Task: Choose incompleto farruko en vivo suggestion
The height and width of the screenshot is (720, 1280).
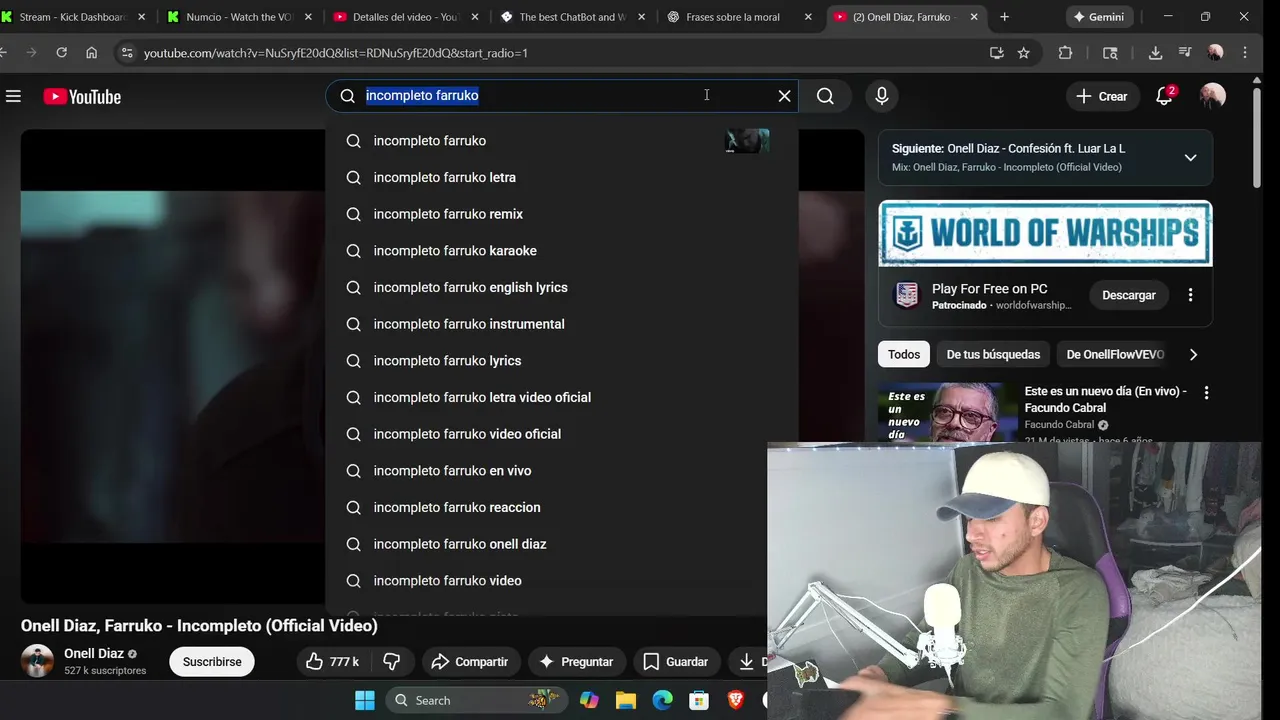Action: point(562,471)
